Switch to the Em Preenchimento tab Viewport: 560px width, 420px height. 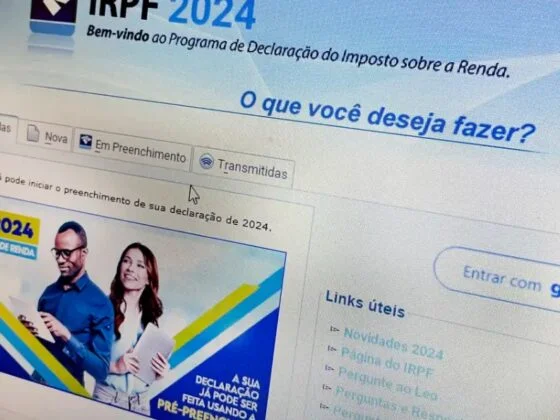click(132, 151)
